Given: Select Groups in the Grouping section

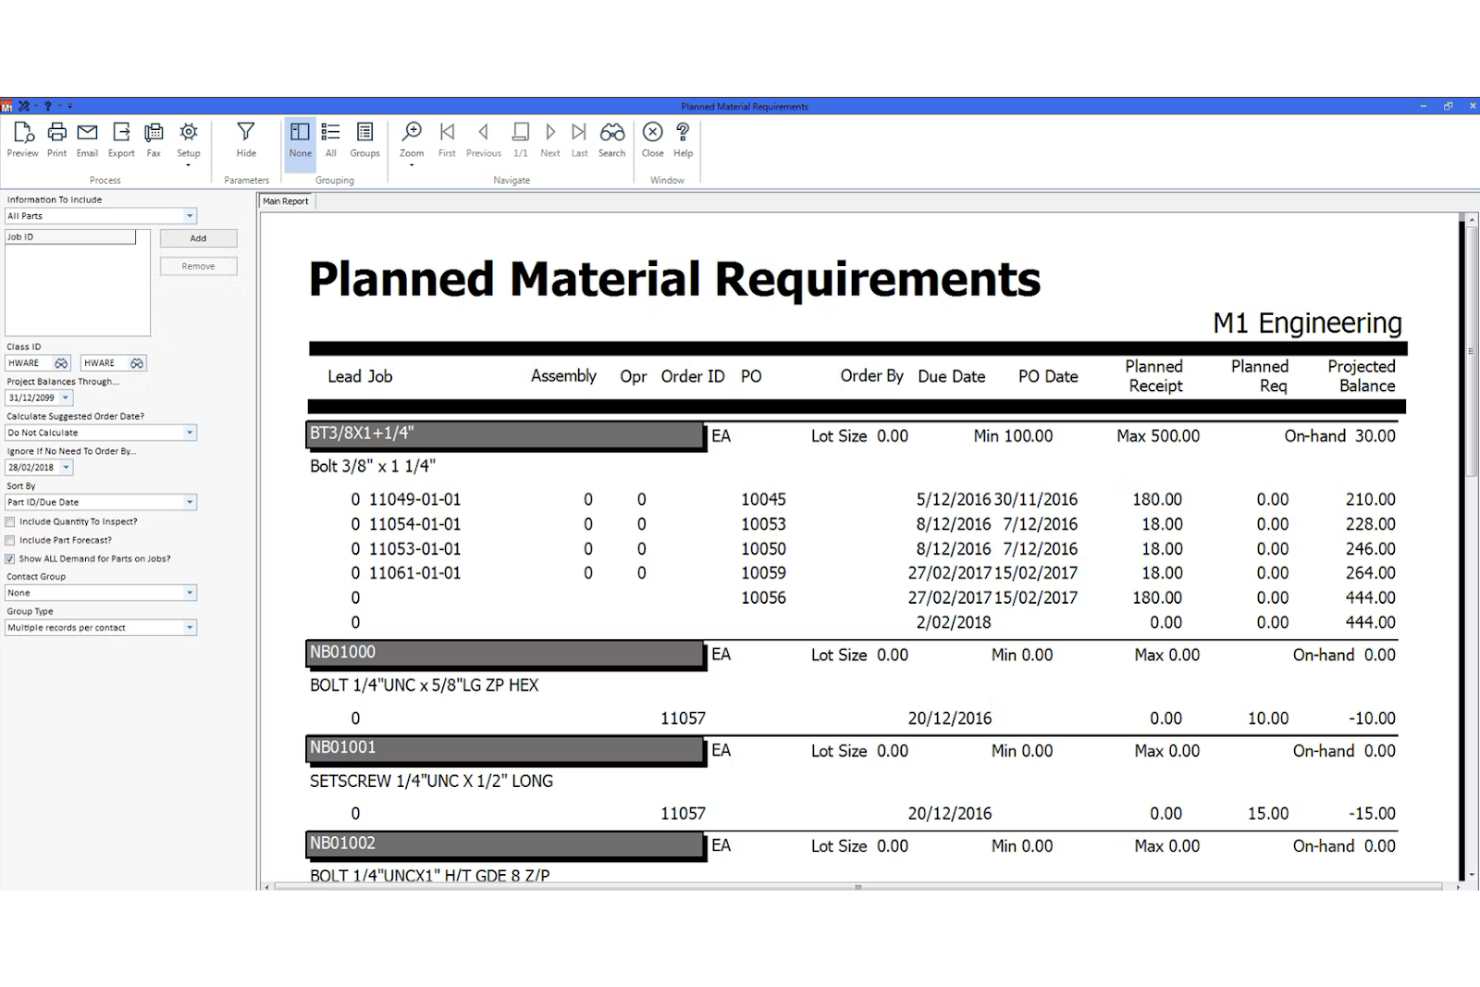Looking at the screenshot, I should [364, 140].
